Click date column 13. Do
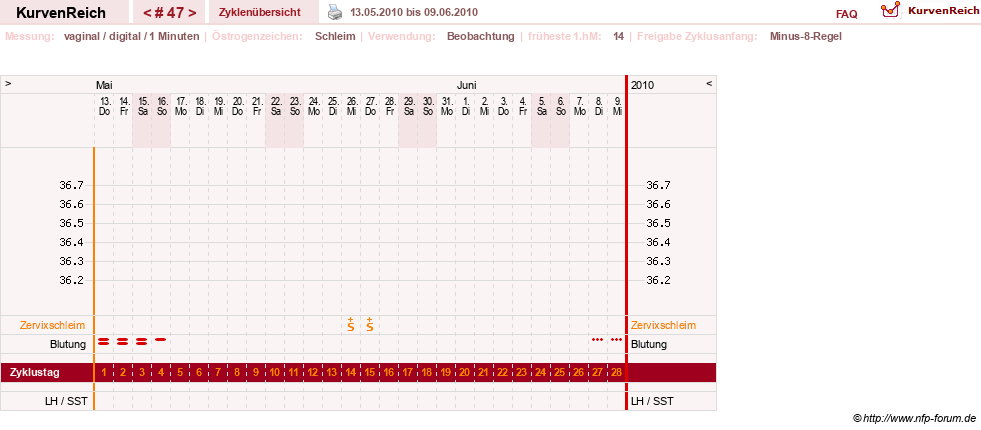 pyautogui.click(x=104, y=106)
